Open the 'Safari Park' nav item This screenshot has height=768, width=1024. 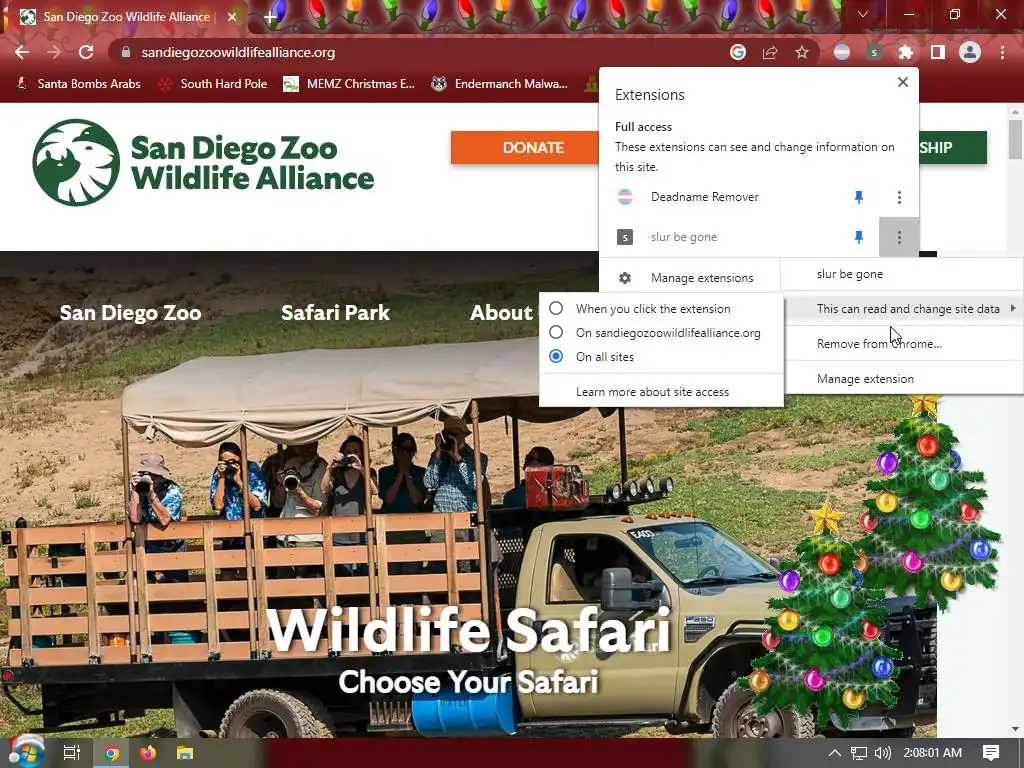[335, 313]
